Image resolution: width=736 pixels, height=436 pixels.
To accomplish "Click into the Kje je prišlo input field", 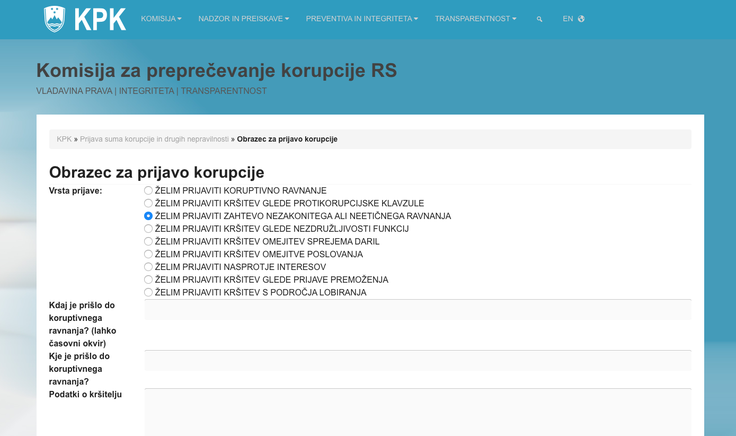I will point(418,360).
